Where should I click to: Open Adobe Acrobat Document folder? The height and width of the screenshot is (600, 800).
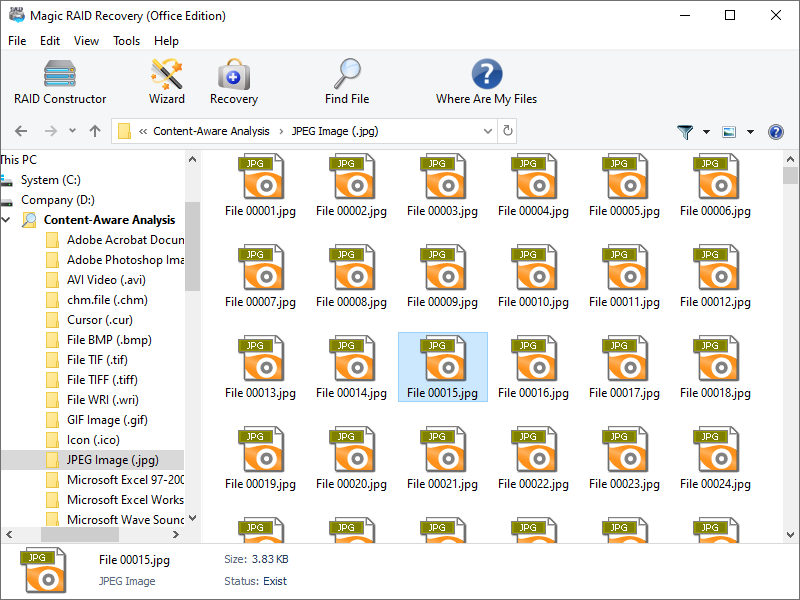point(115,240)
